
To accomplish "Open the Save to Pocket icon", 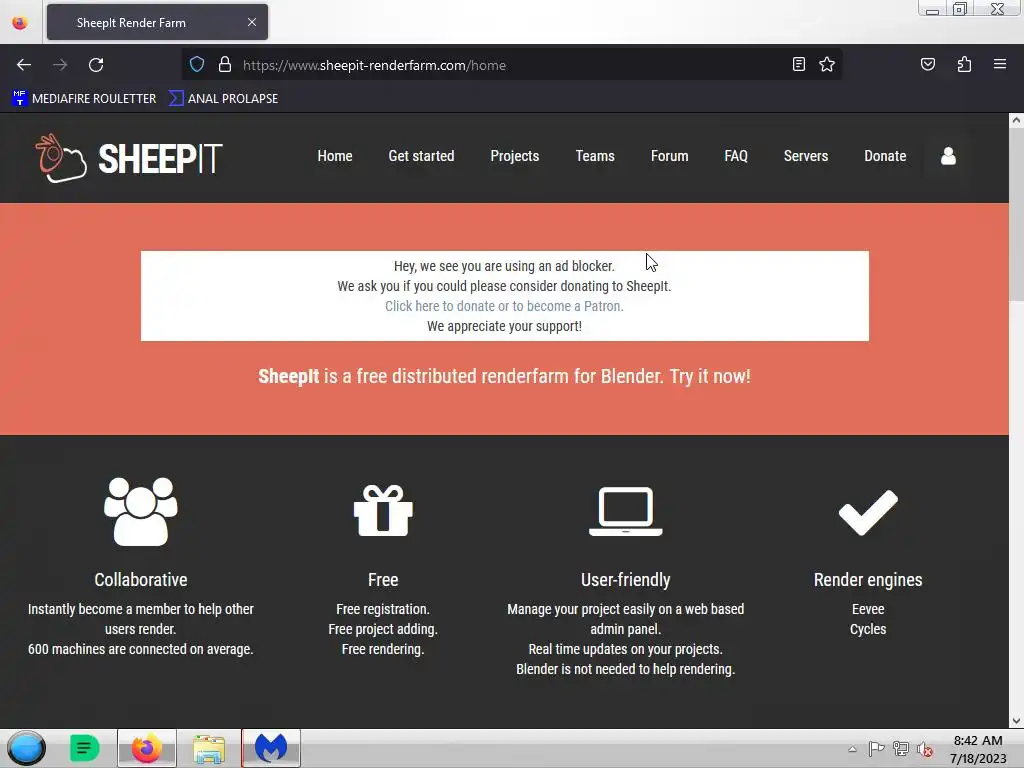I will pyautogui.click(x=928, y=64).
